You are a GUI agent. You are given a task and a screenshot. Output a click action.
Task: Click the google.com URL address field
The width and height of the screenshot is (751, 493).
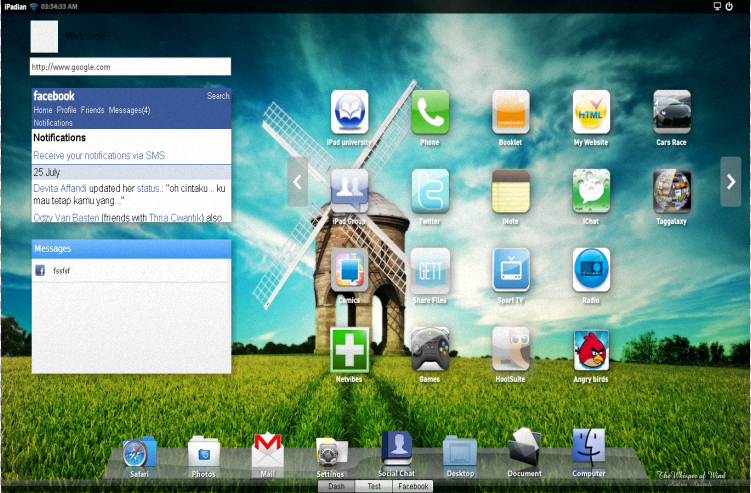(x=130, y=67)
